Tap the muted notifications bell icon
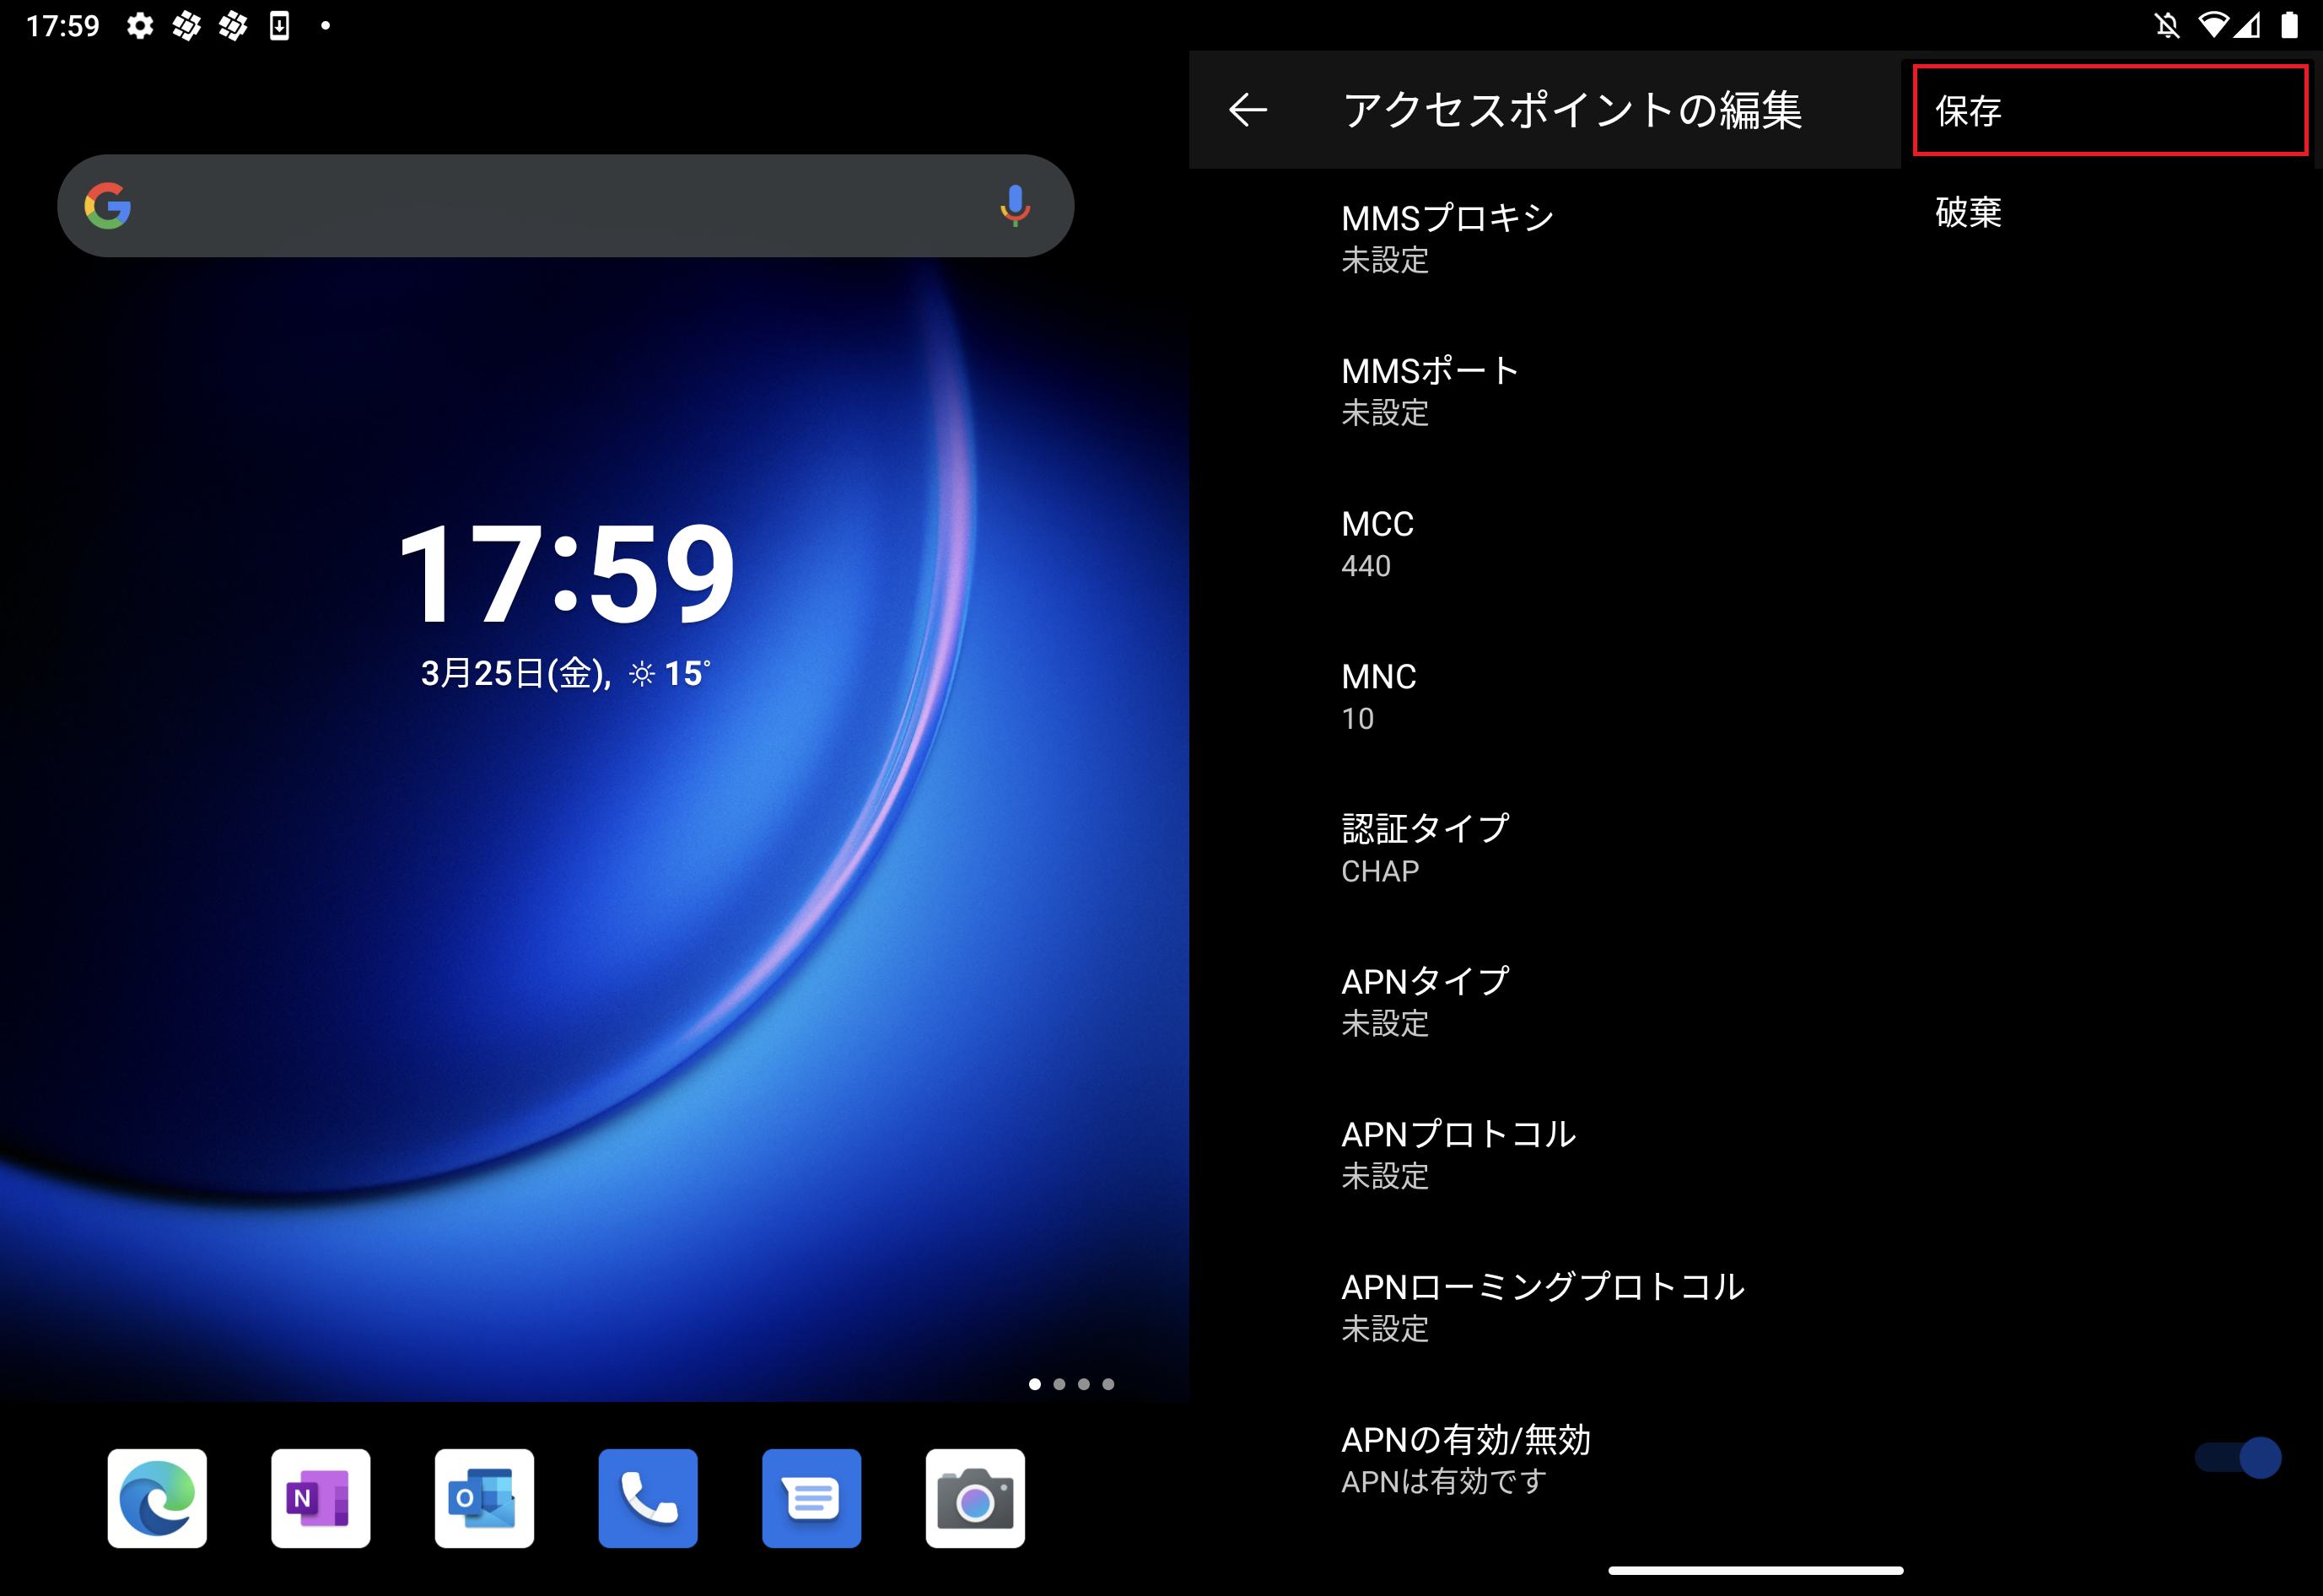The width and height of the screenshot is (2323, 1596). tap(2167, 26)
